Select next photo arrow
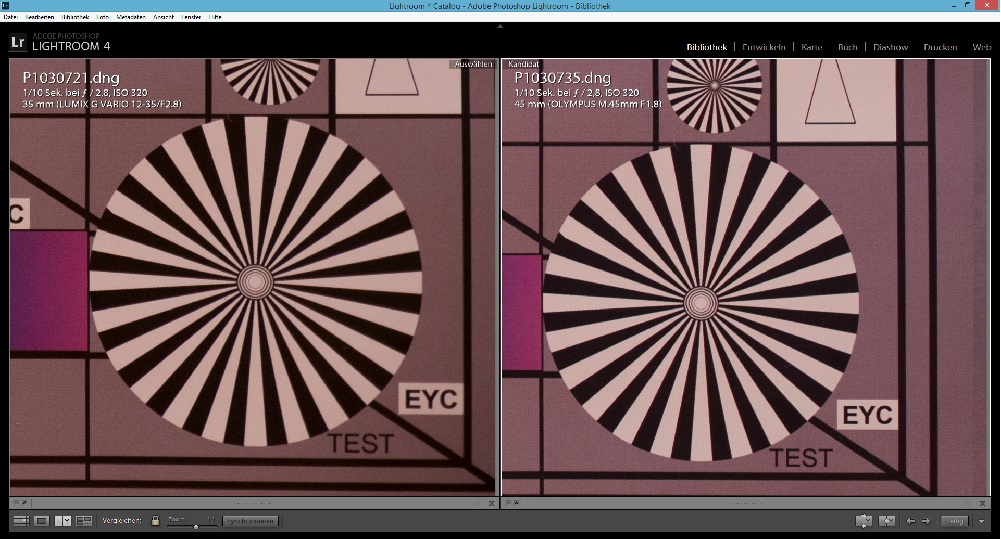The height and width of the screenshot is (539, 1001). click(926, 521)
